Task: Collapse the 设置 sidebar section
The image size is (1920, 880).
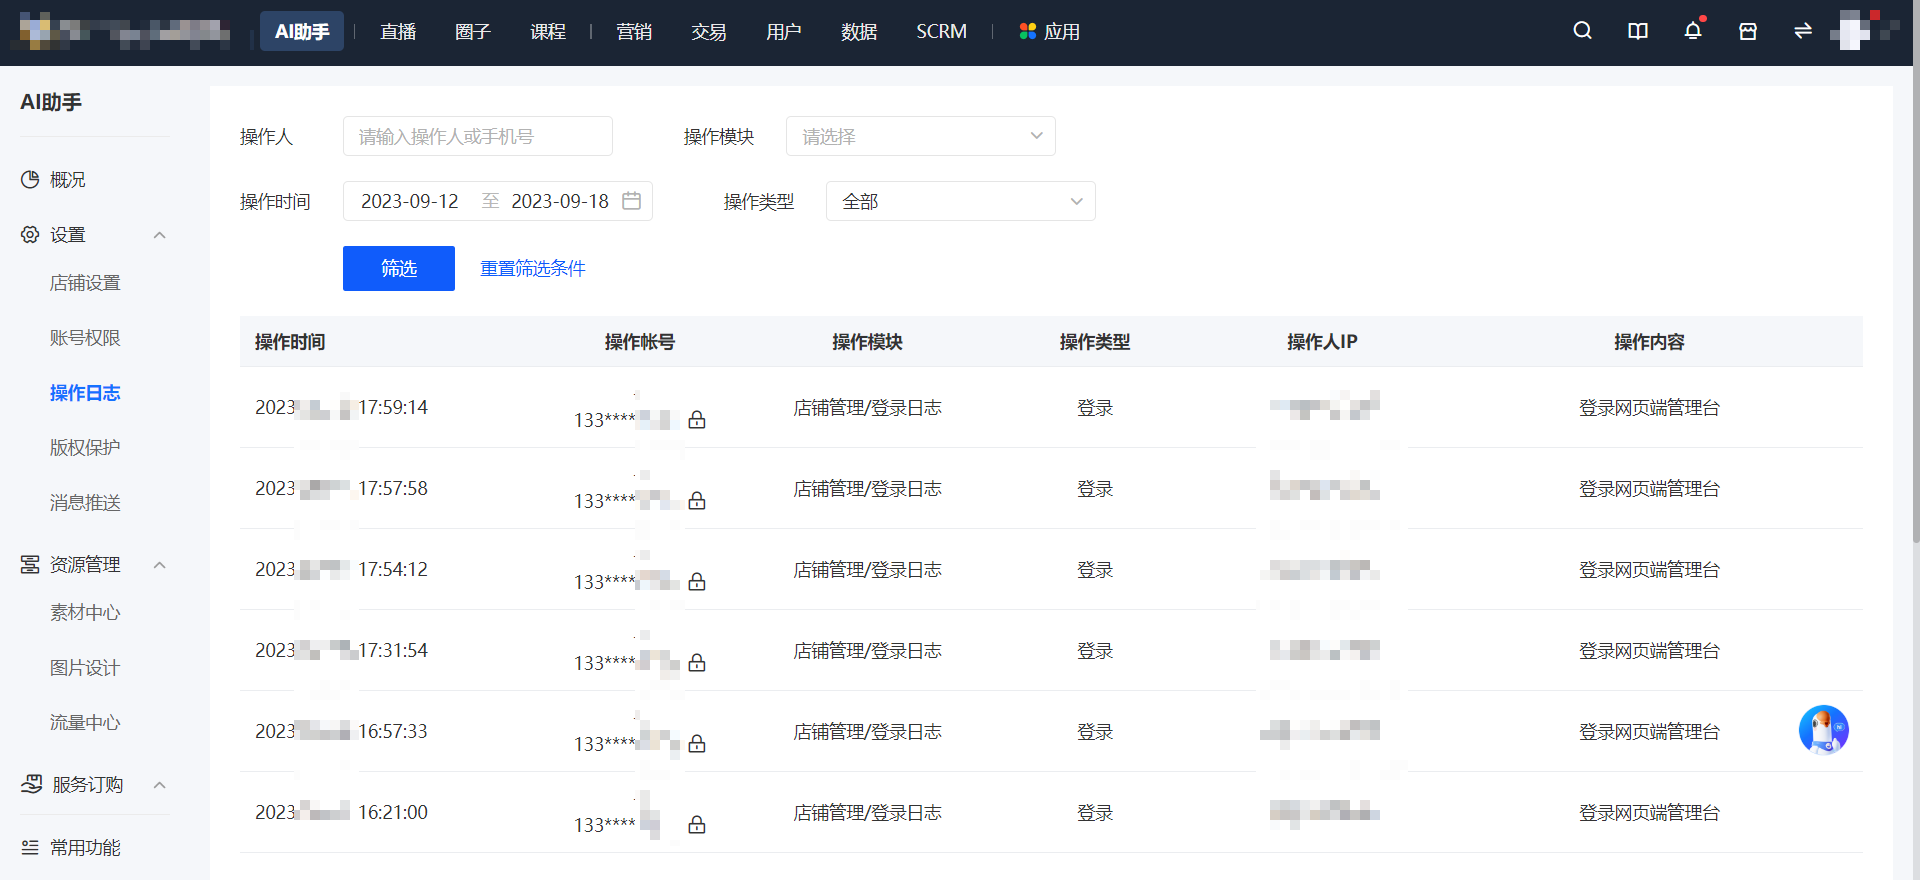Action: [x=159, y=235]
